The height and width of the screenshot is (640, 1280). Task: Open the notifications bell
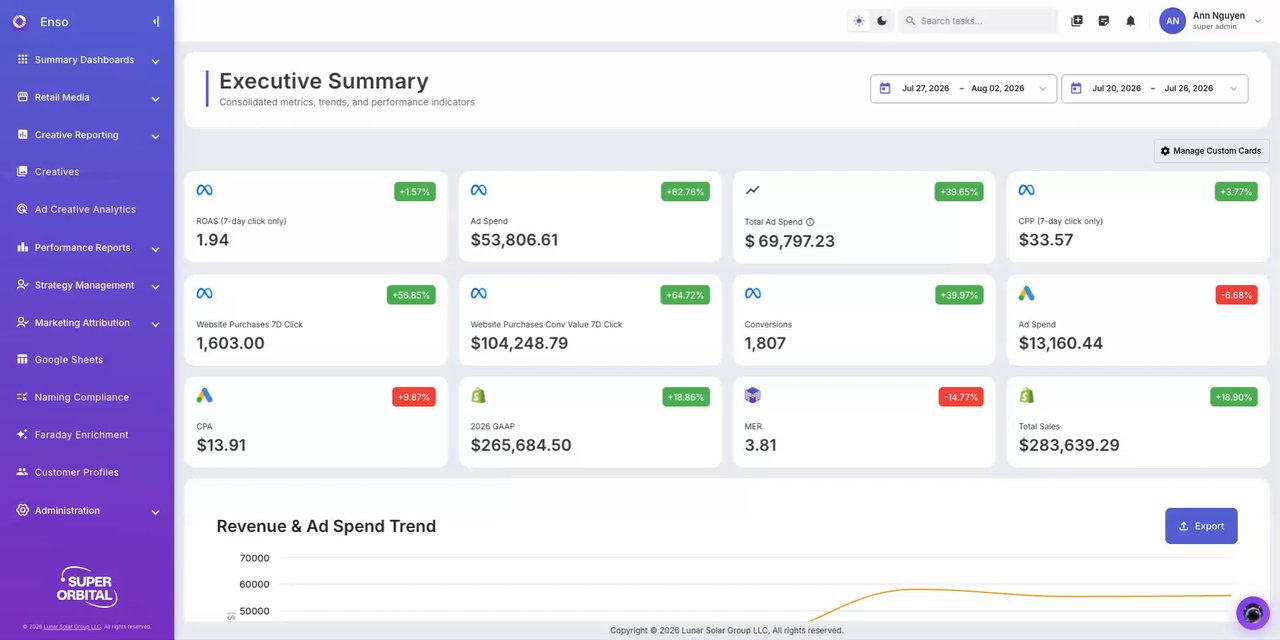pyautogui.click(x=1131, y=21)
